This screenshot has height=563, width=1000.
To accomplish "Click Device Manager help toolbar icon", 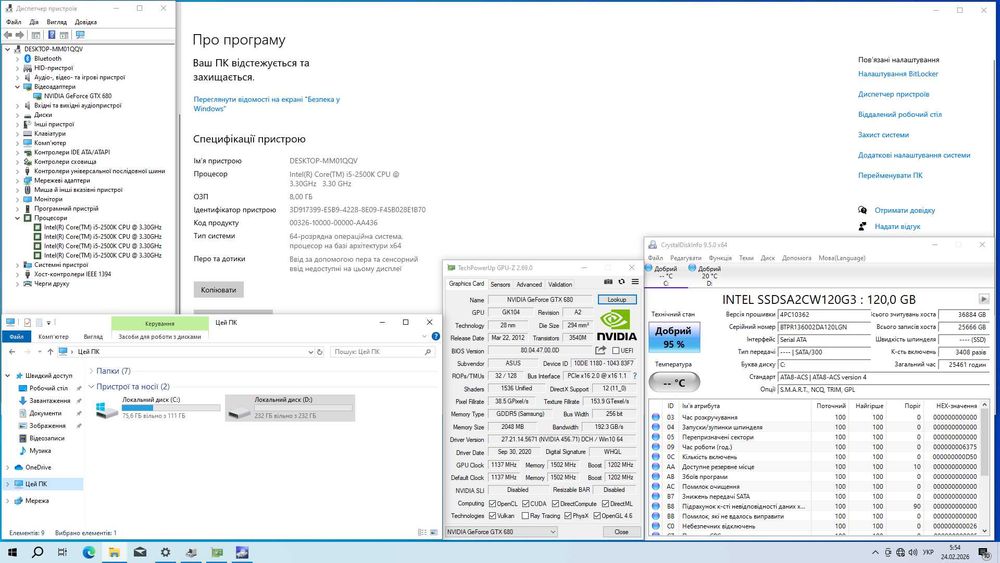I will pyautogui.click(x=52, y=35).
